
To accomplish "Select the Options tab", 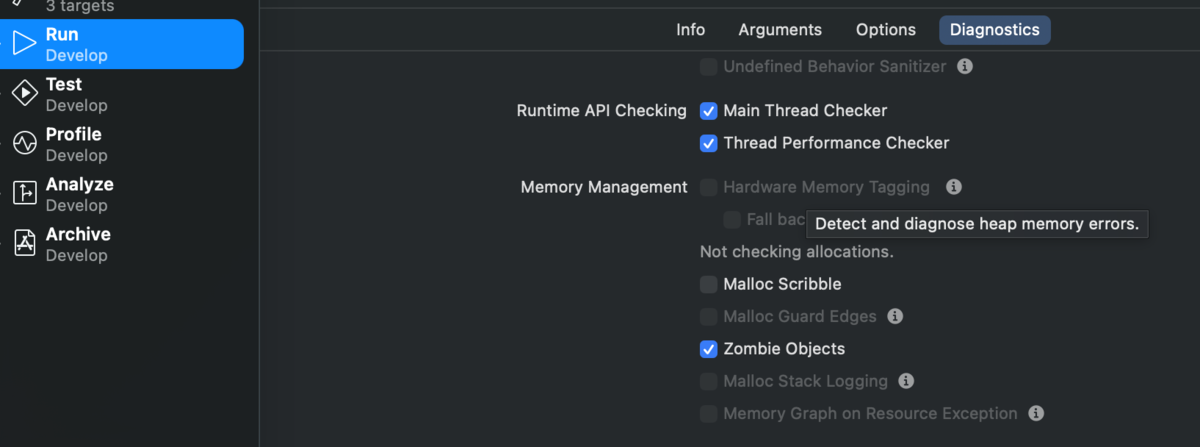I will tap(886, 30).
